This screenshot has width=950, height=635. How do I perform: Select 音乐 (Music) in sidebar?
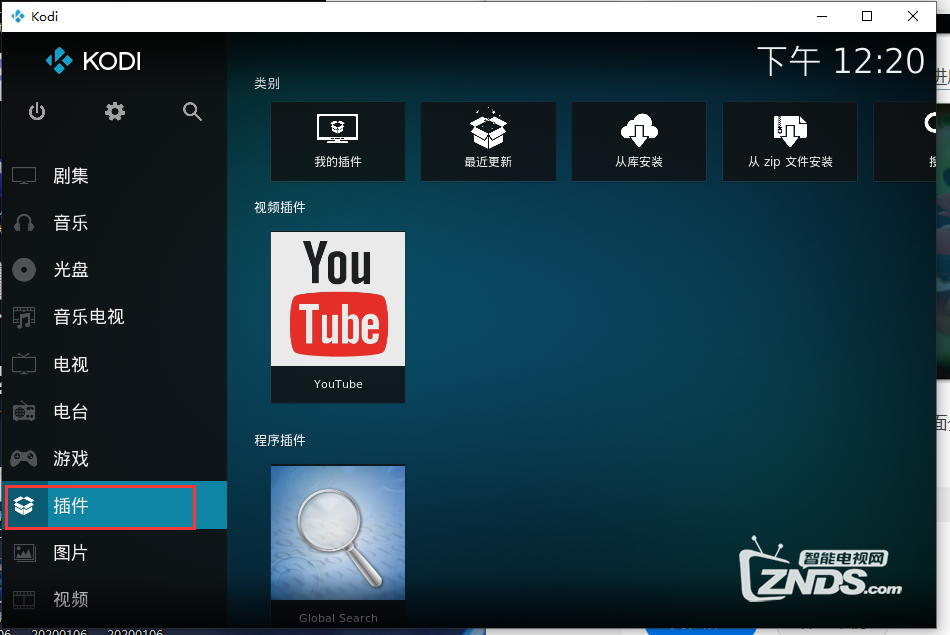point(71,223)
